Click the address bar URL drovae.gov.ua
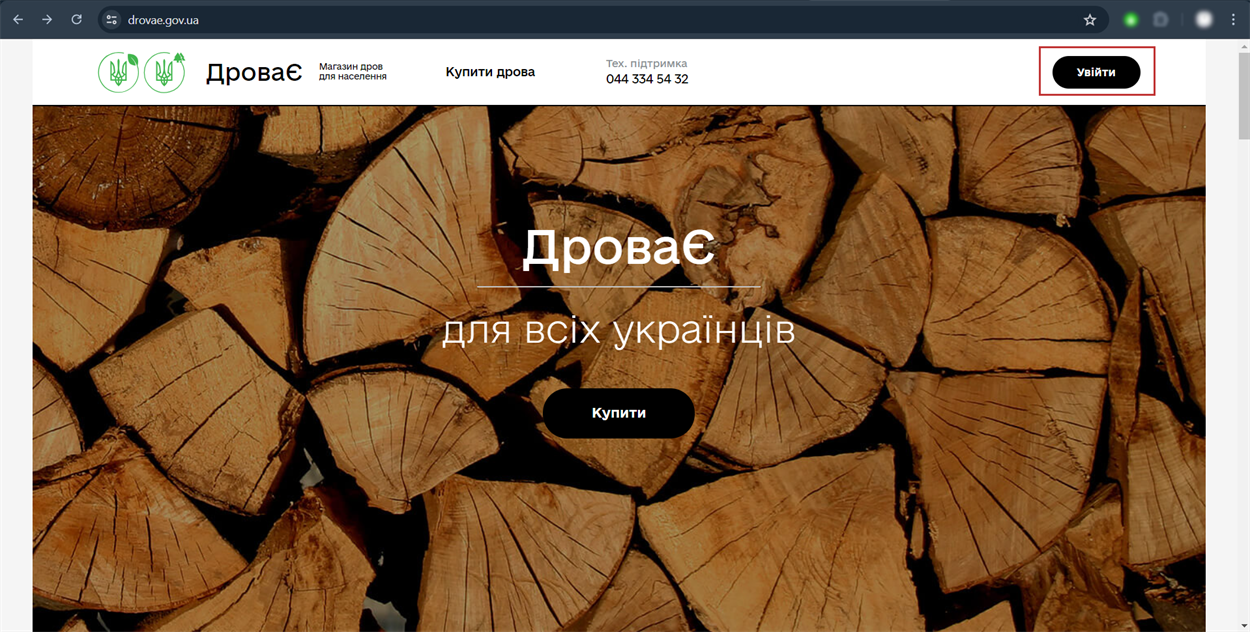The width and height of the screenshot is (1250, 632). [163, 19]
